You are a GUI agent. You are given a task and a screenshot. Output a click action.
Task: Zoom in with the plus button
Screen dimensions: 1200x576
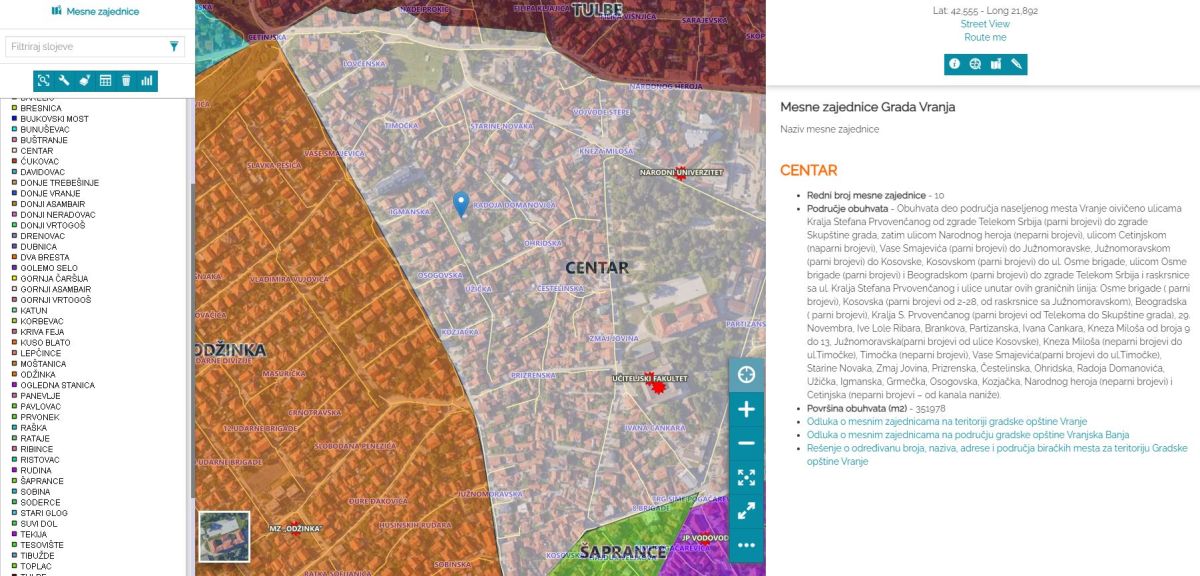pyautogui.click(x=746, y=409)
